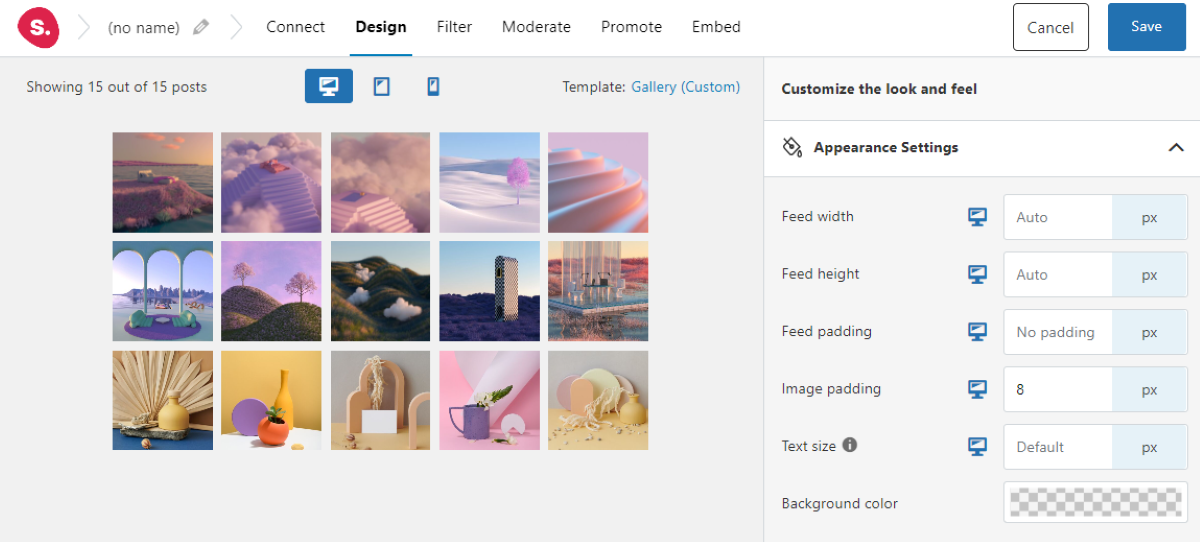Switch to desktop preview icon

pos(329,87)
